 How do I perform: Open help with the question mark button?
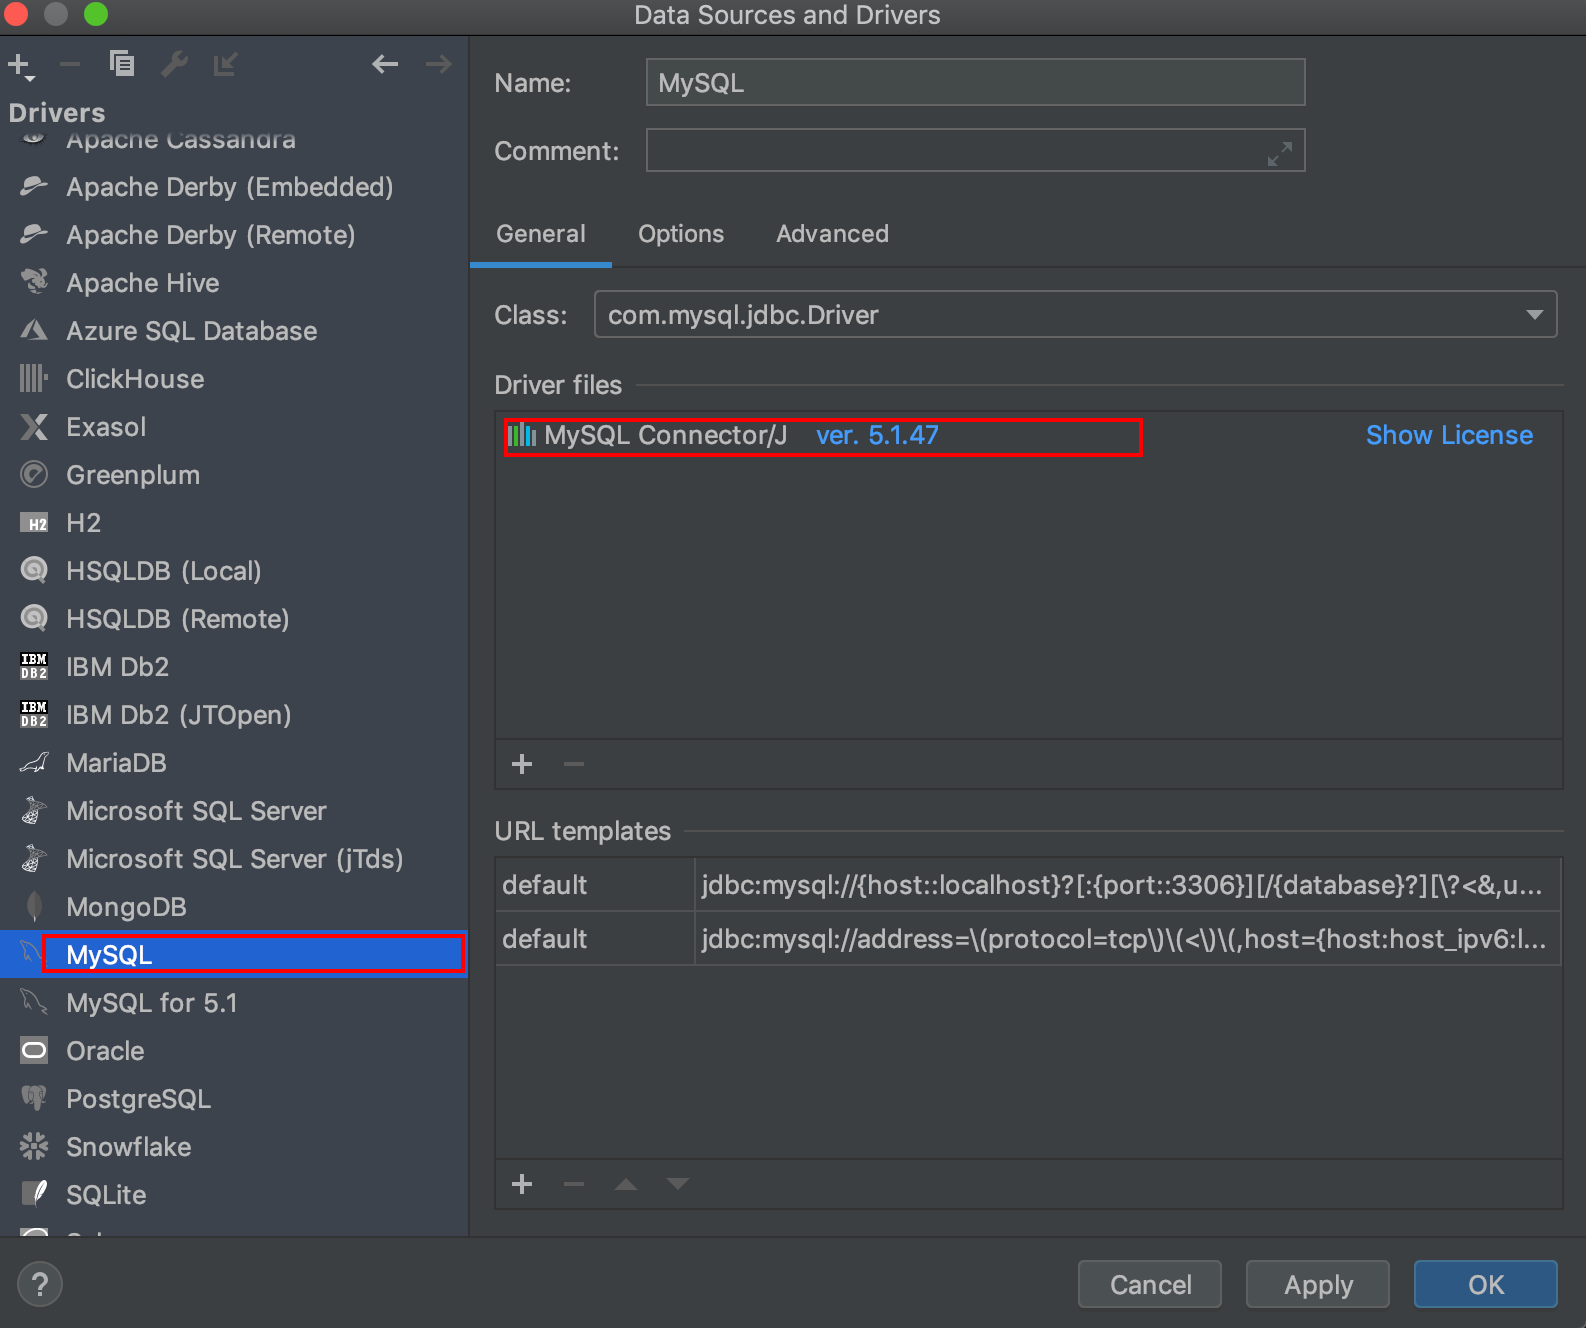40,1284
